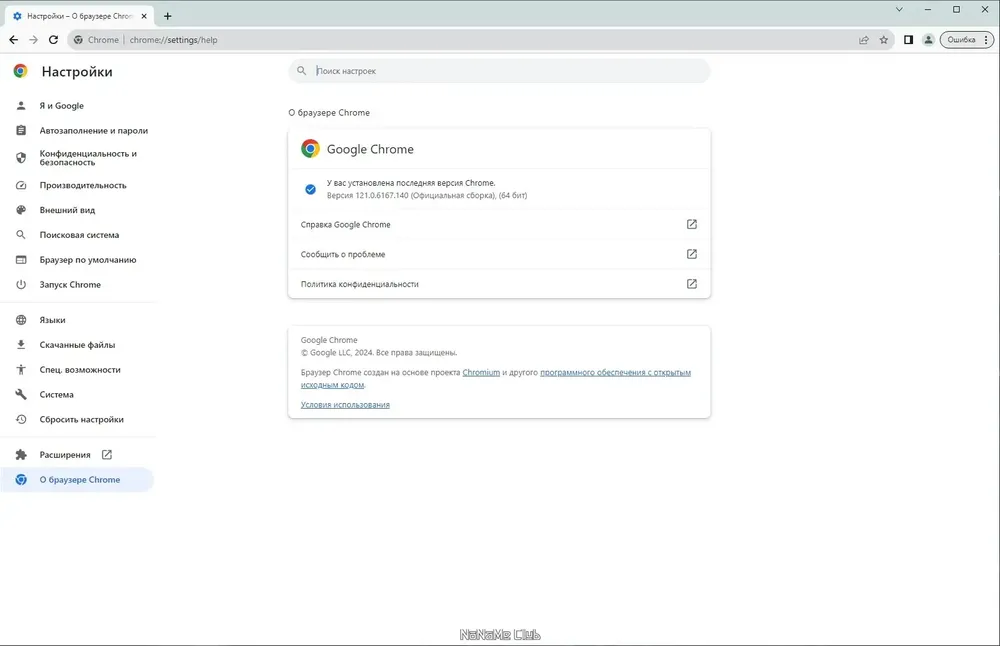The height and width of the screenshot is (646, 1000).
Task: Click the shield icon for privacy settings
Action: [21, 158]
